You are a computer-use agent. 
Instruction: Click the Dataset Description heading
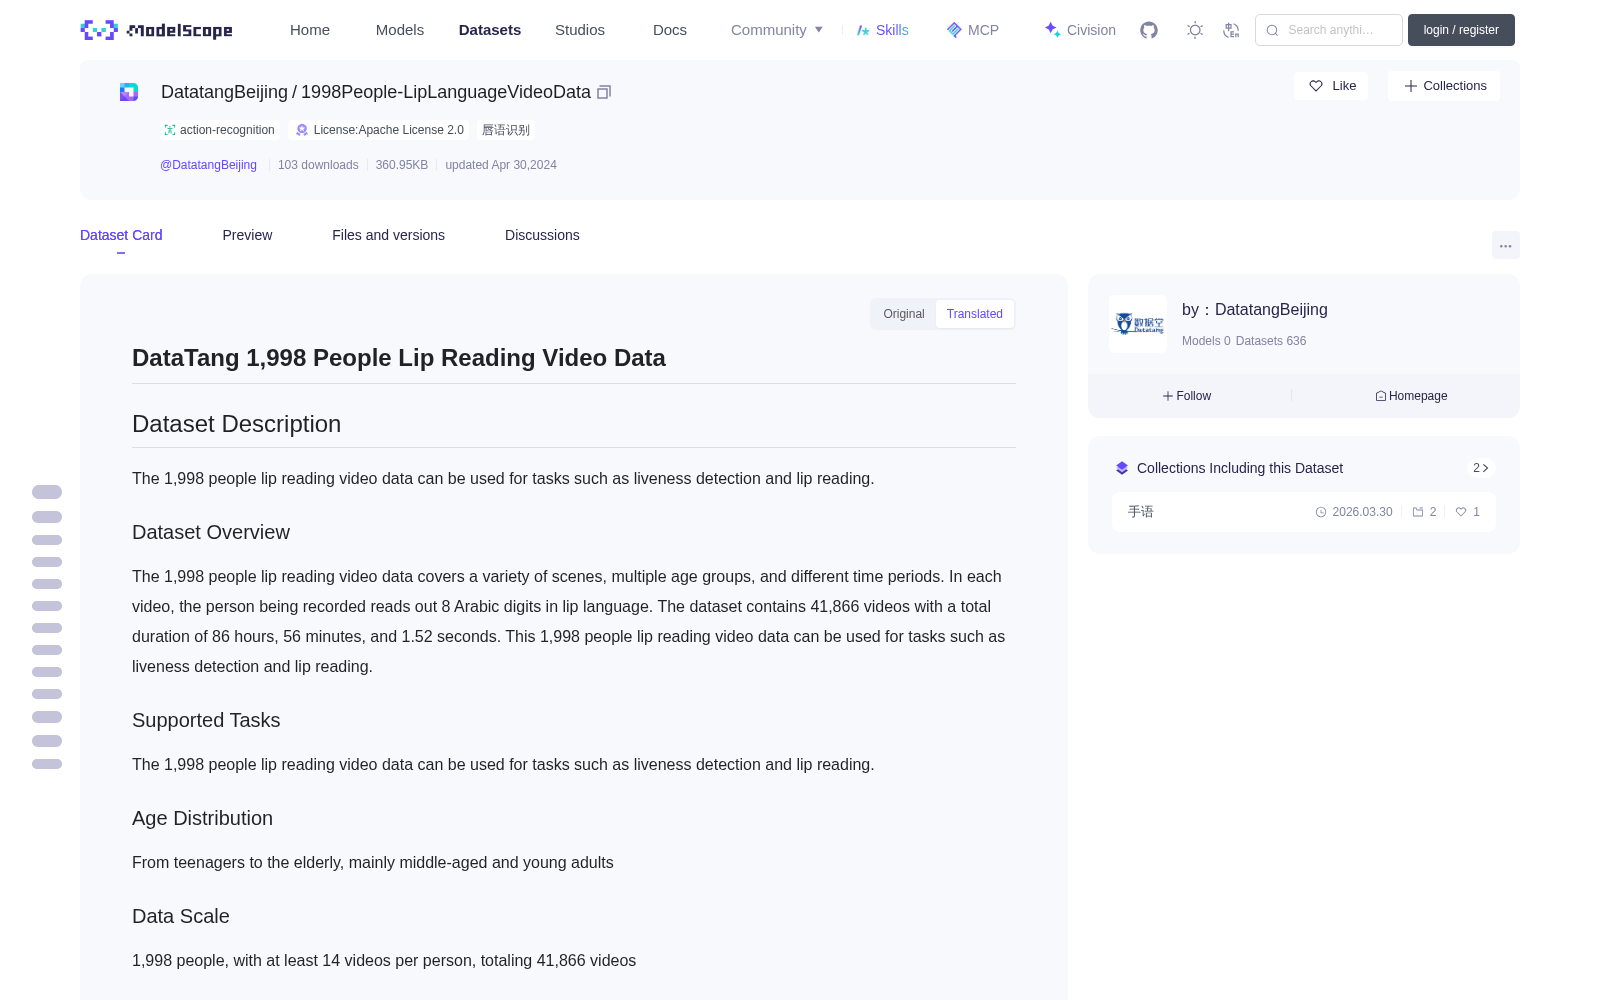(x=236, y=424)
